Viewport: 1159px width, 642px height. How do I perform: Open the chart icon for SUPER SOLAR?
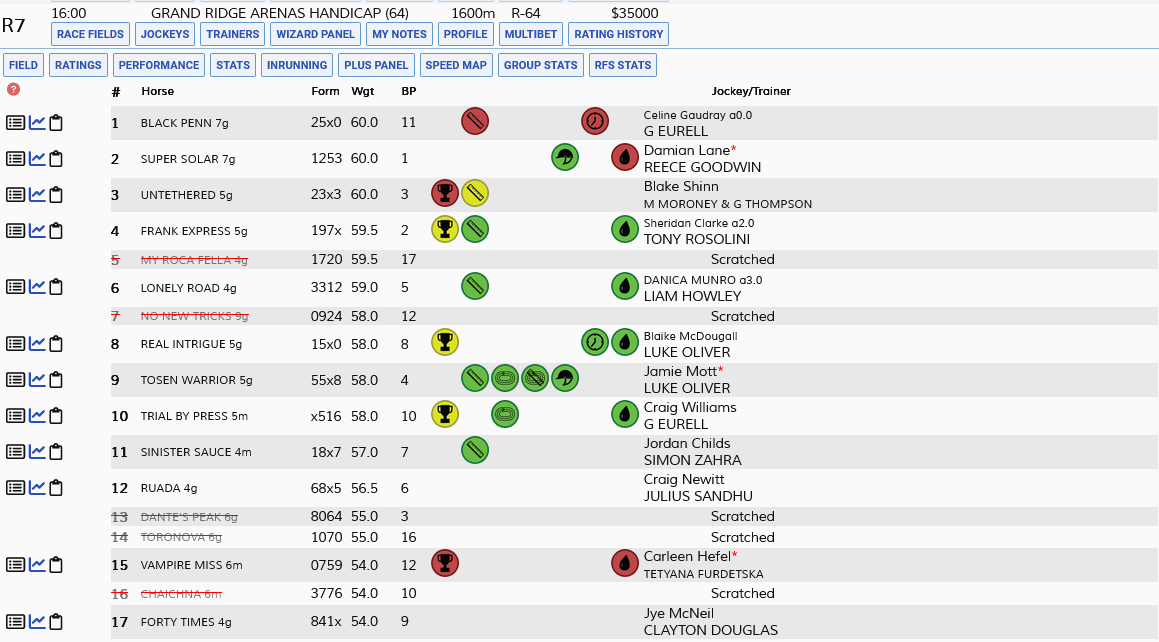coord(37,158)
